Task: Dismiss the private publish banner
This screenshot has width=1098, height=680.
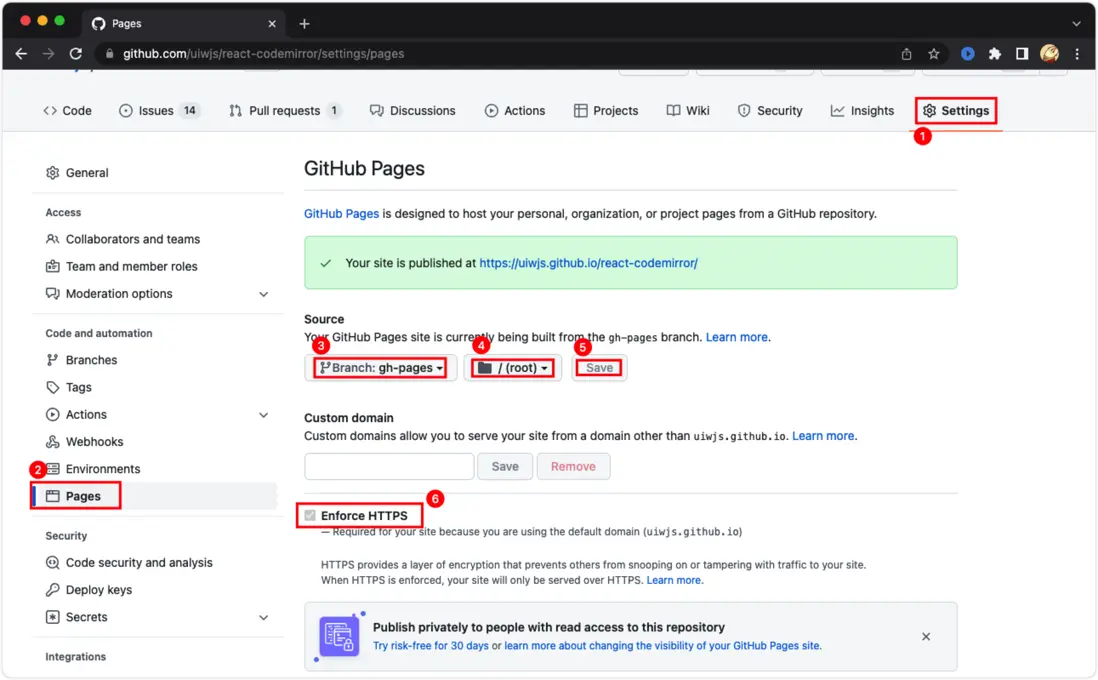Action: click(926, 637)
